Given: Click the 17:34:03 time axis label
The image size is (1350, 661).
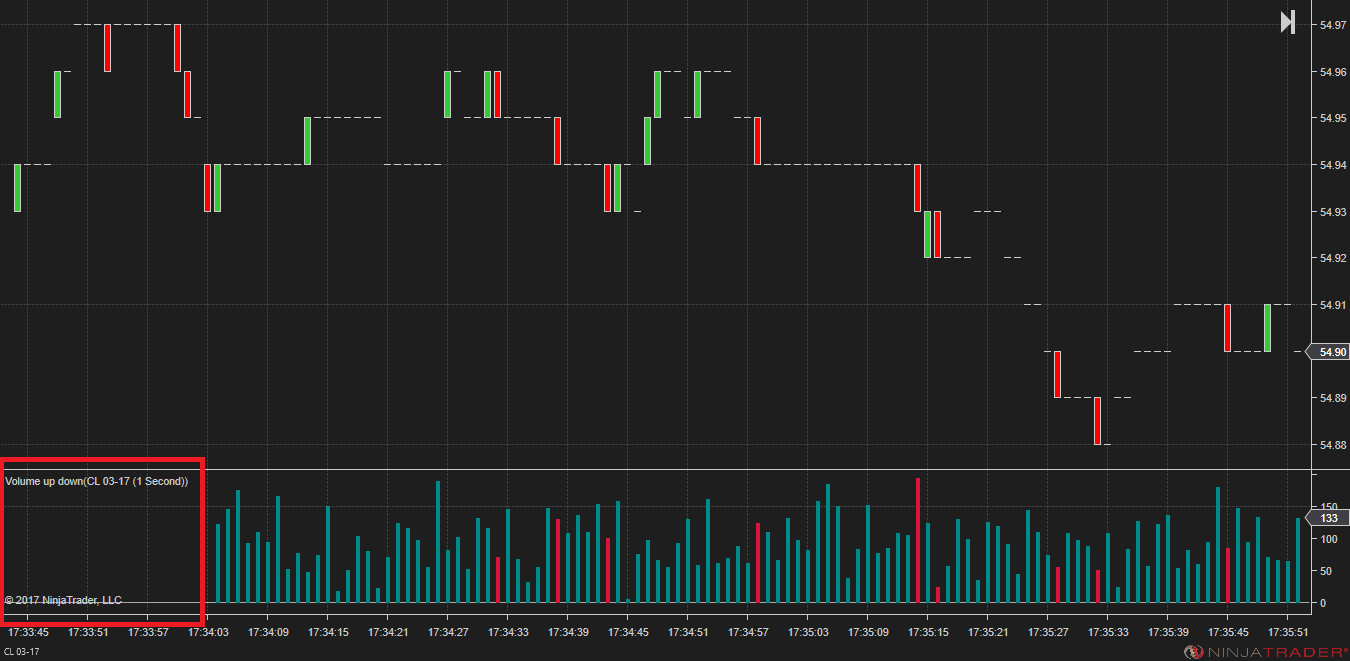Looking at the screenshot, I should (208, 632).
